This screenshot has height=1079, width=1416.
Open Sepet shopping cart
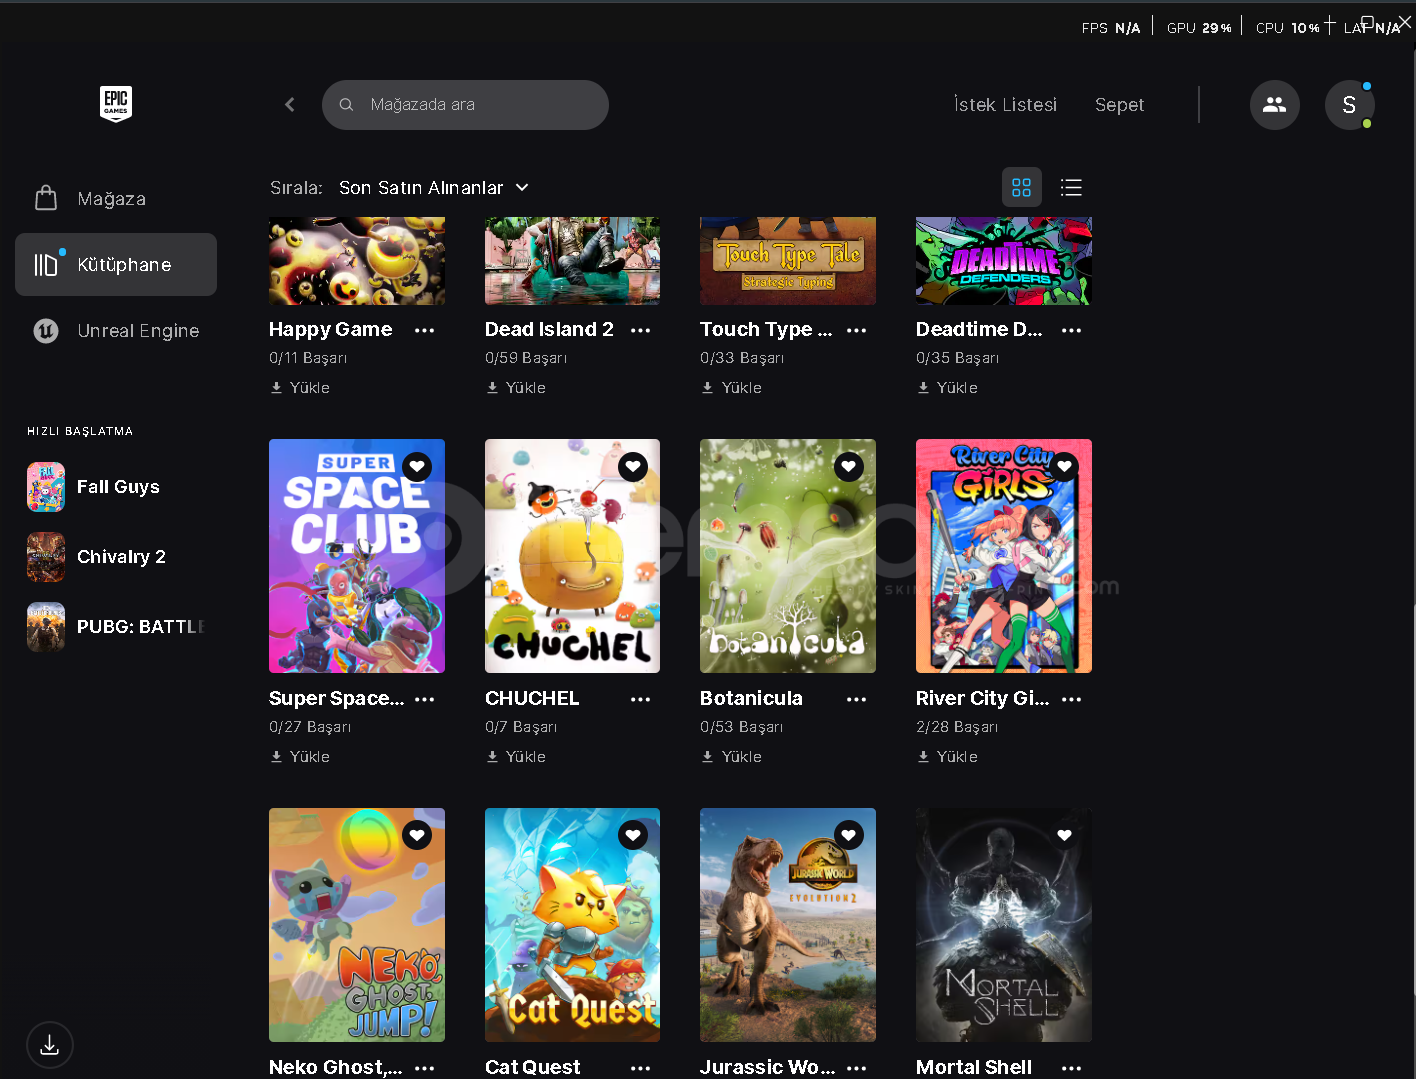point(1119,105)
